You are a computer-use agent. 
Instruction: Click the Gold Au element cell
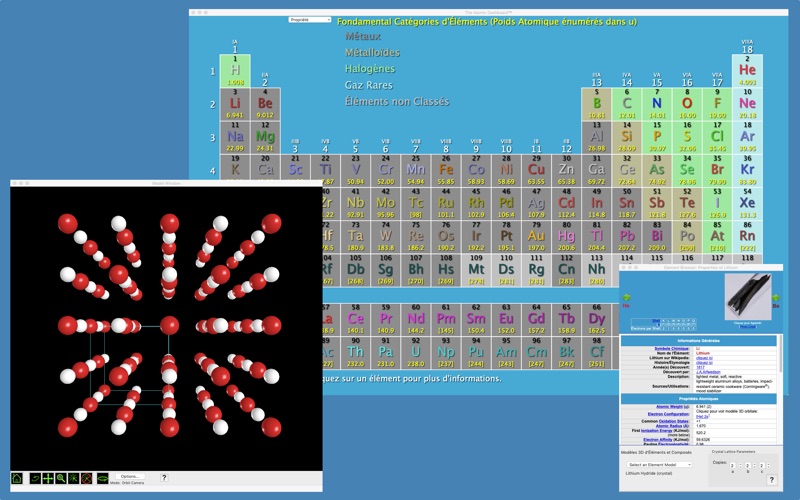(536, 237)
